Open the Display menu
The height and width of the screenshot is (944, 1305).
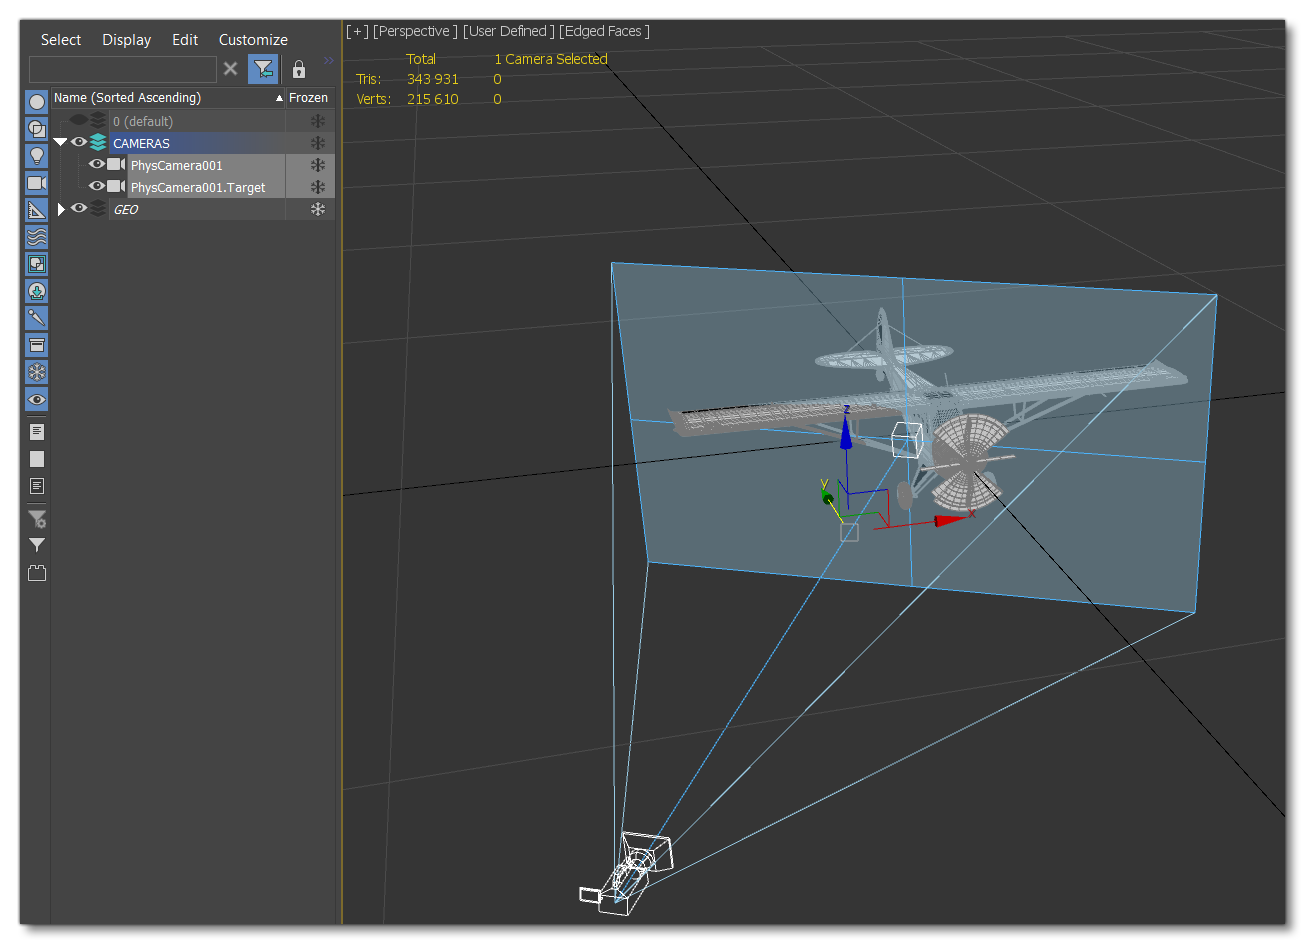126,39
